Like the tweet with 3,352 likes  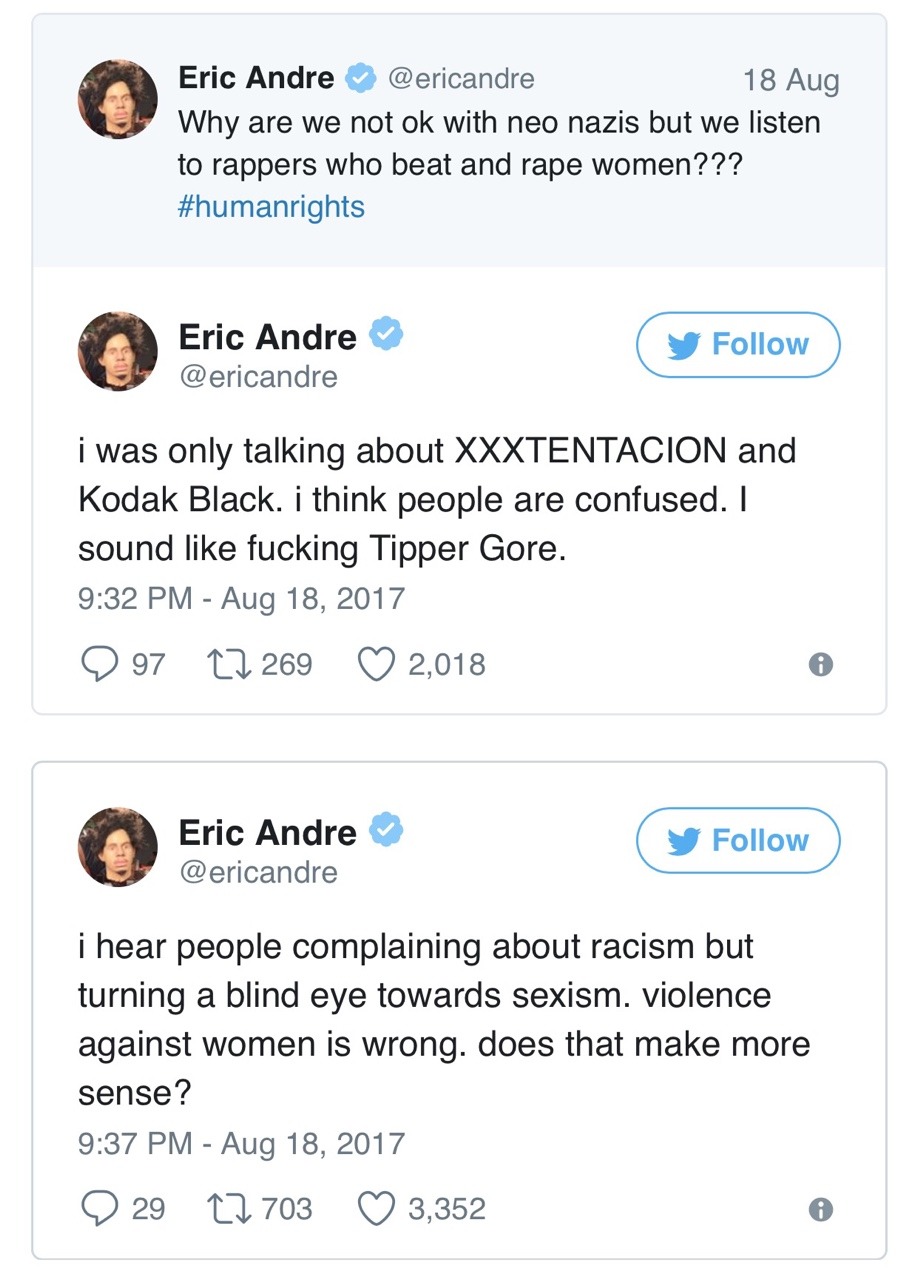pyautogui.click(x=376, y=1209)
